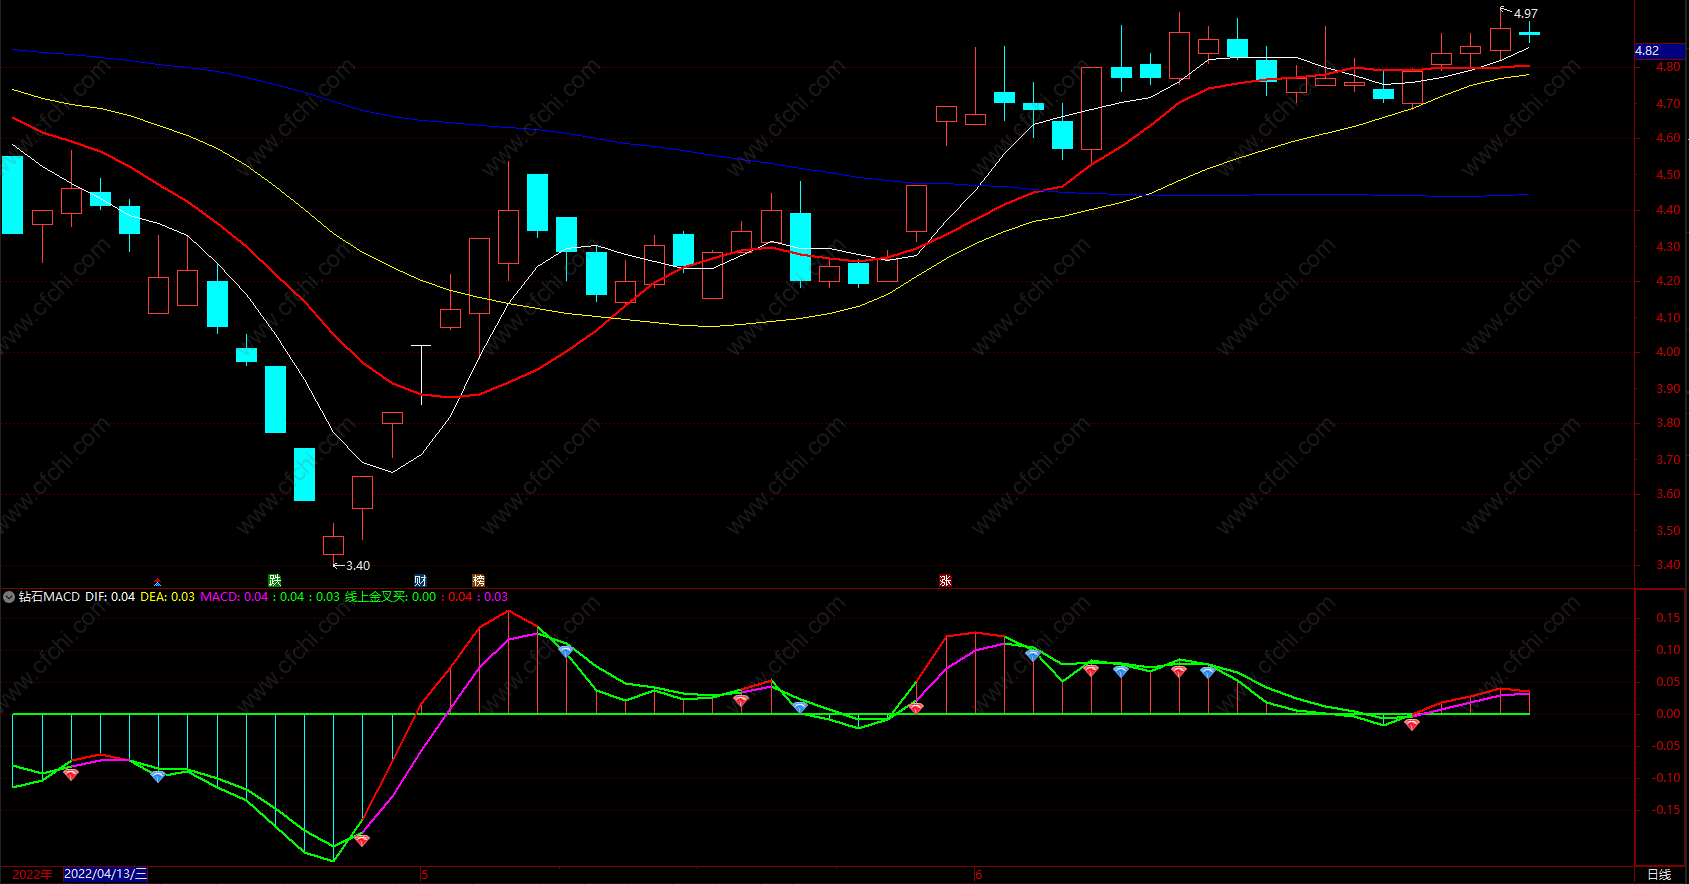Image resolution: width=1689 pixels, height=884 pixels.
Task: Click the red diamond signal at the MACD trough
Action: tap(362, 840)
